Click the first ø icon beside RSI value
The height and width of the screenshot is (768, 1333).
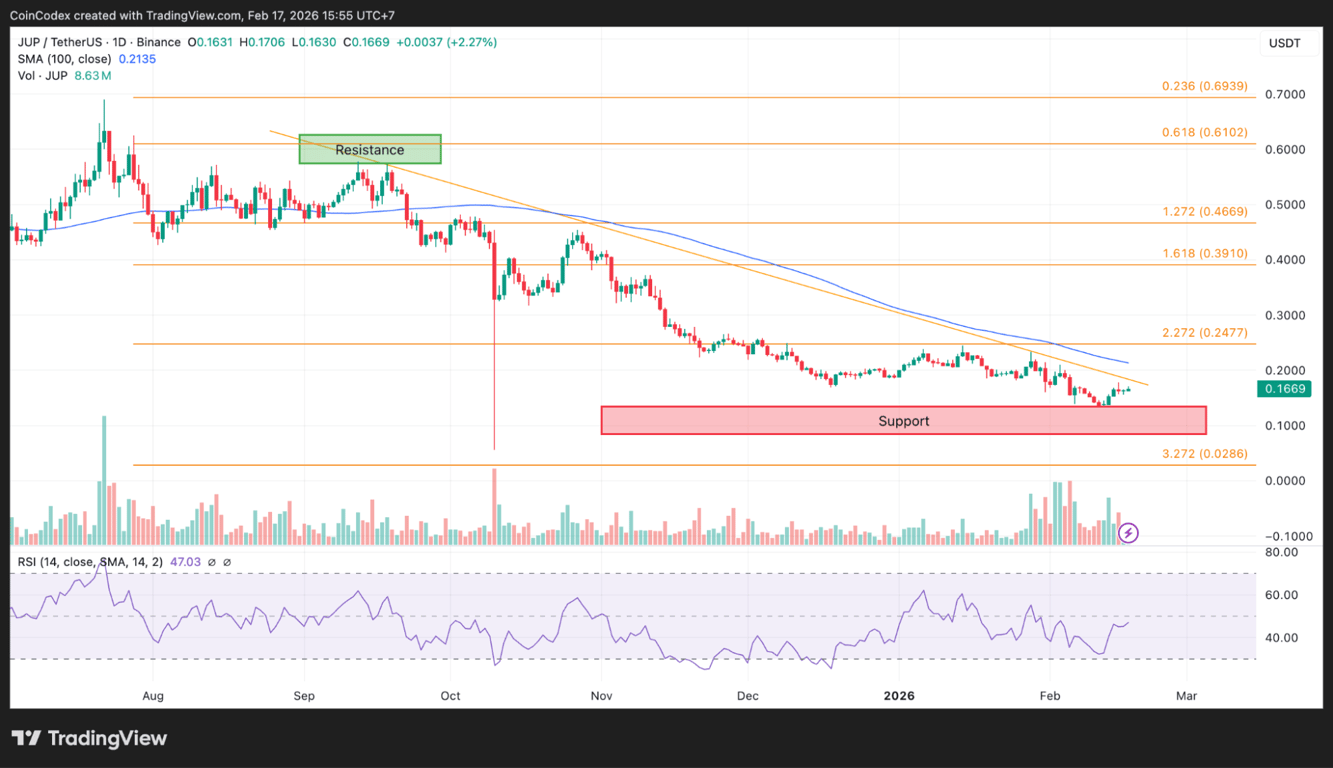click(x=213, y=563)
